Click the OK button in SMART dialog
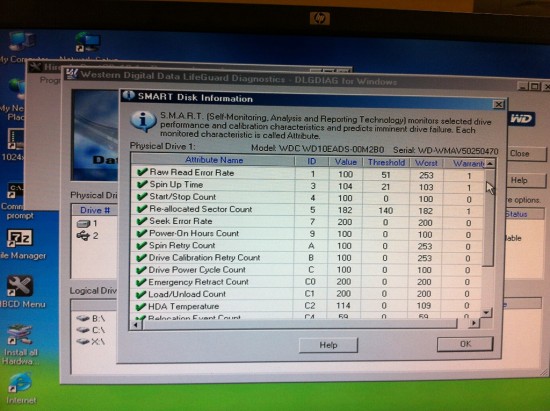The height and width of the screenshot is (411, 550). click(x=465, y=344)
